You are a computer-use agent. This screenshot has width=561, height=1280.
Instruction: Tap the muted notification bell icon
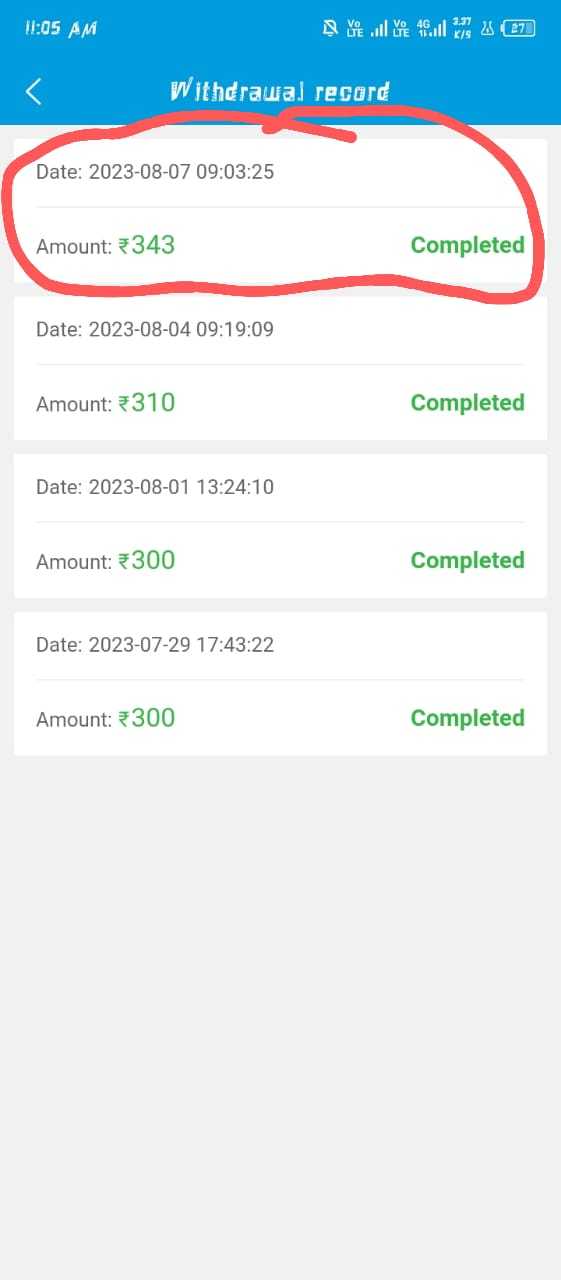click(x=329, y=29)
